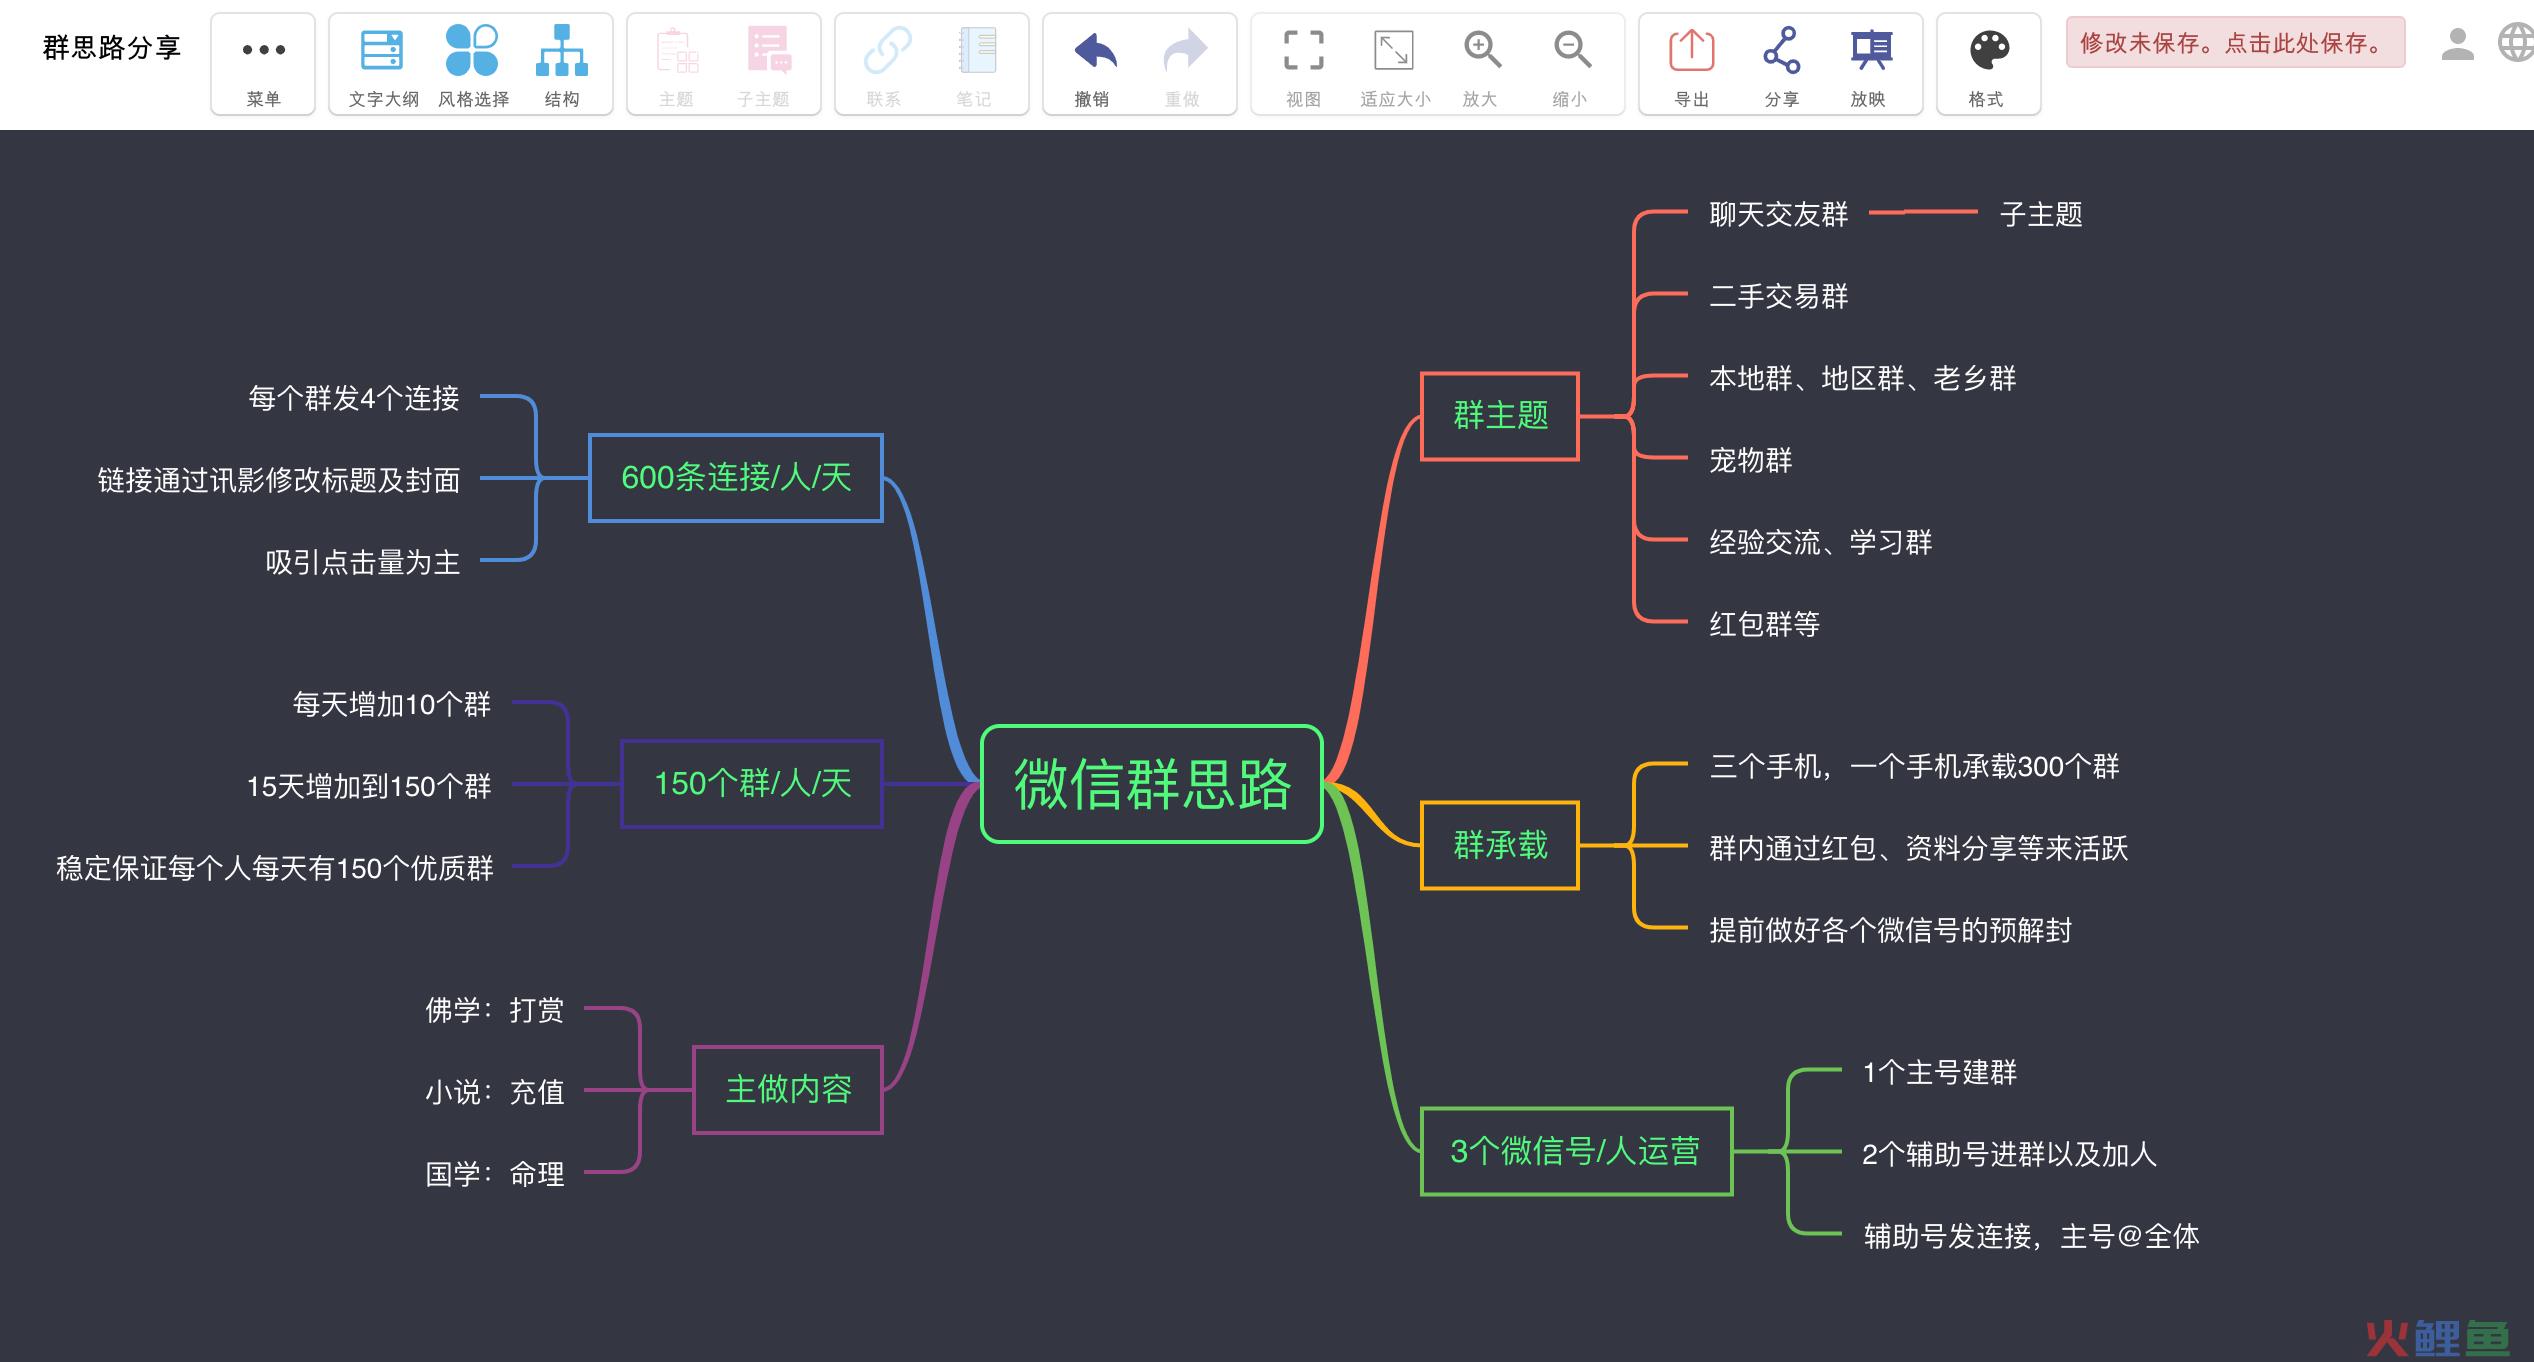Select the 主做内容 topic node
The width and height of the screenshot is (2534, 1362).
(788, 1090)
